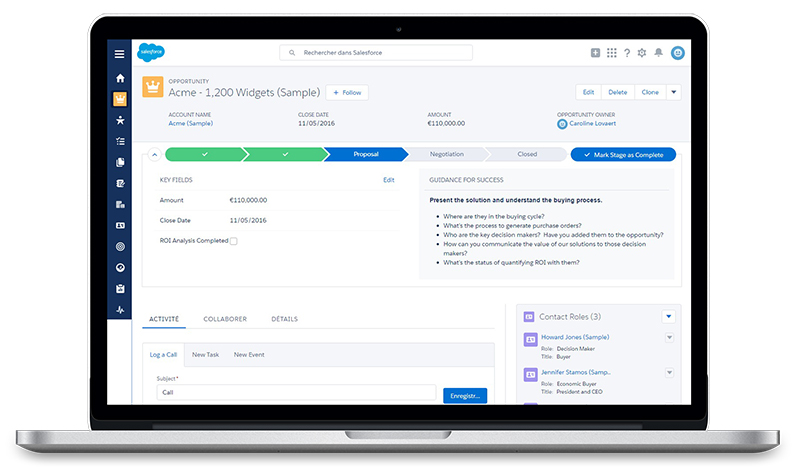Image resolution: width=800 pixels, height=472 pixels.
Task: Open Howard Jones row action menu
Action: click(x=669, y=338)
